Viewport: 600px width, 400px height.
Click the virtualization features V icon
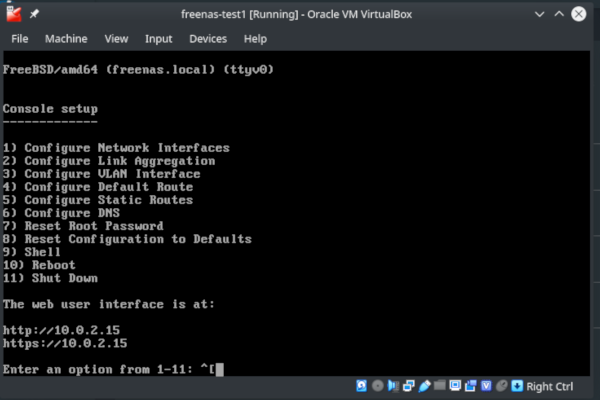coord(486,386)
